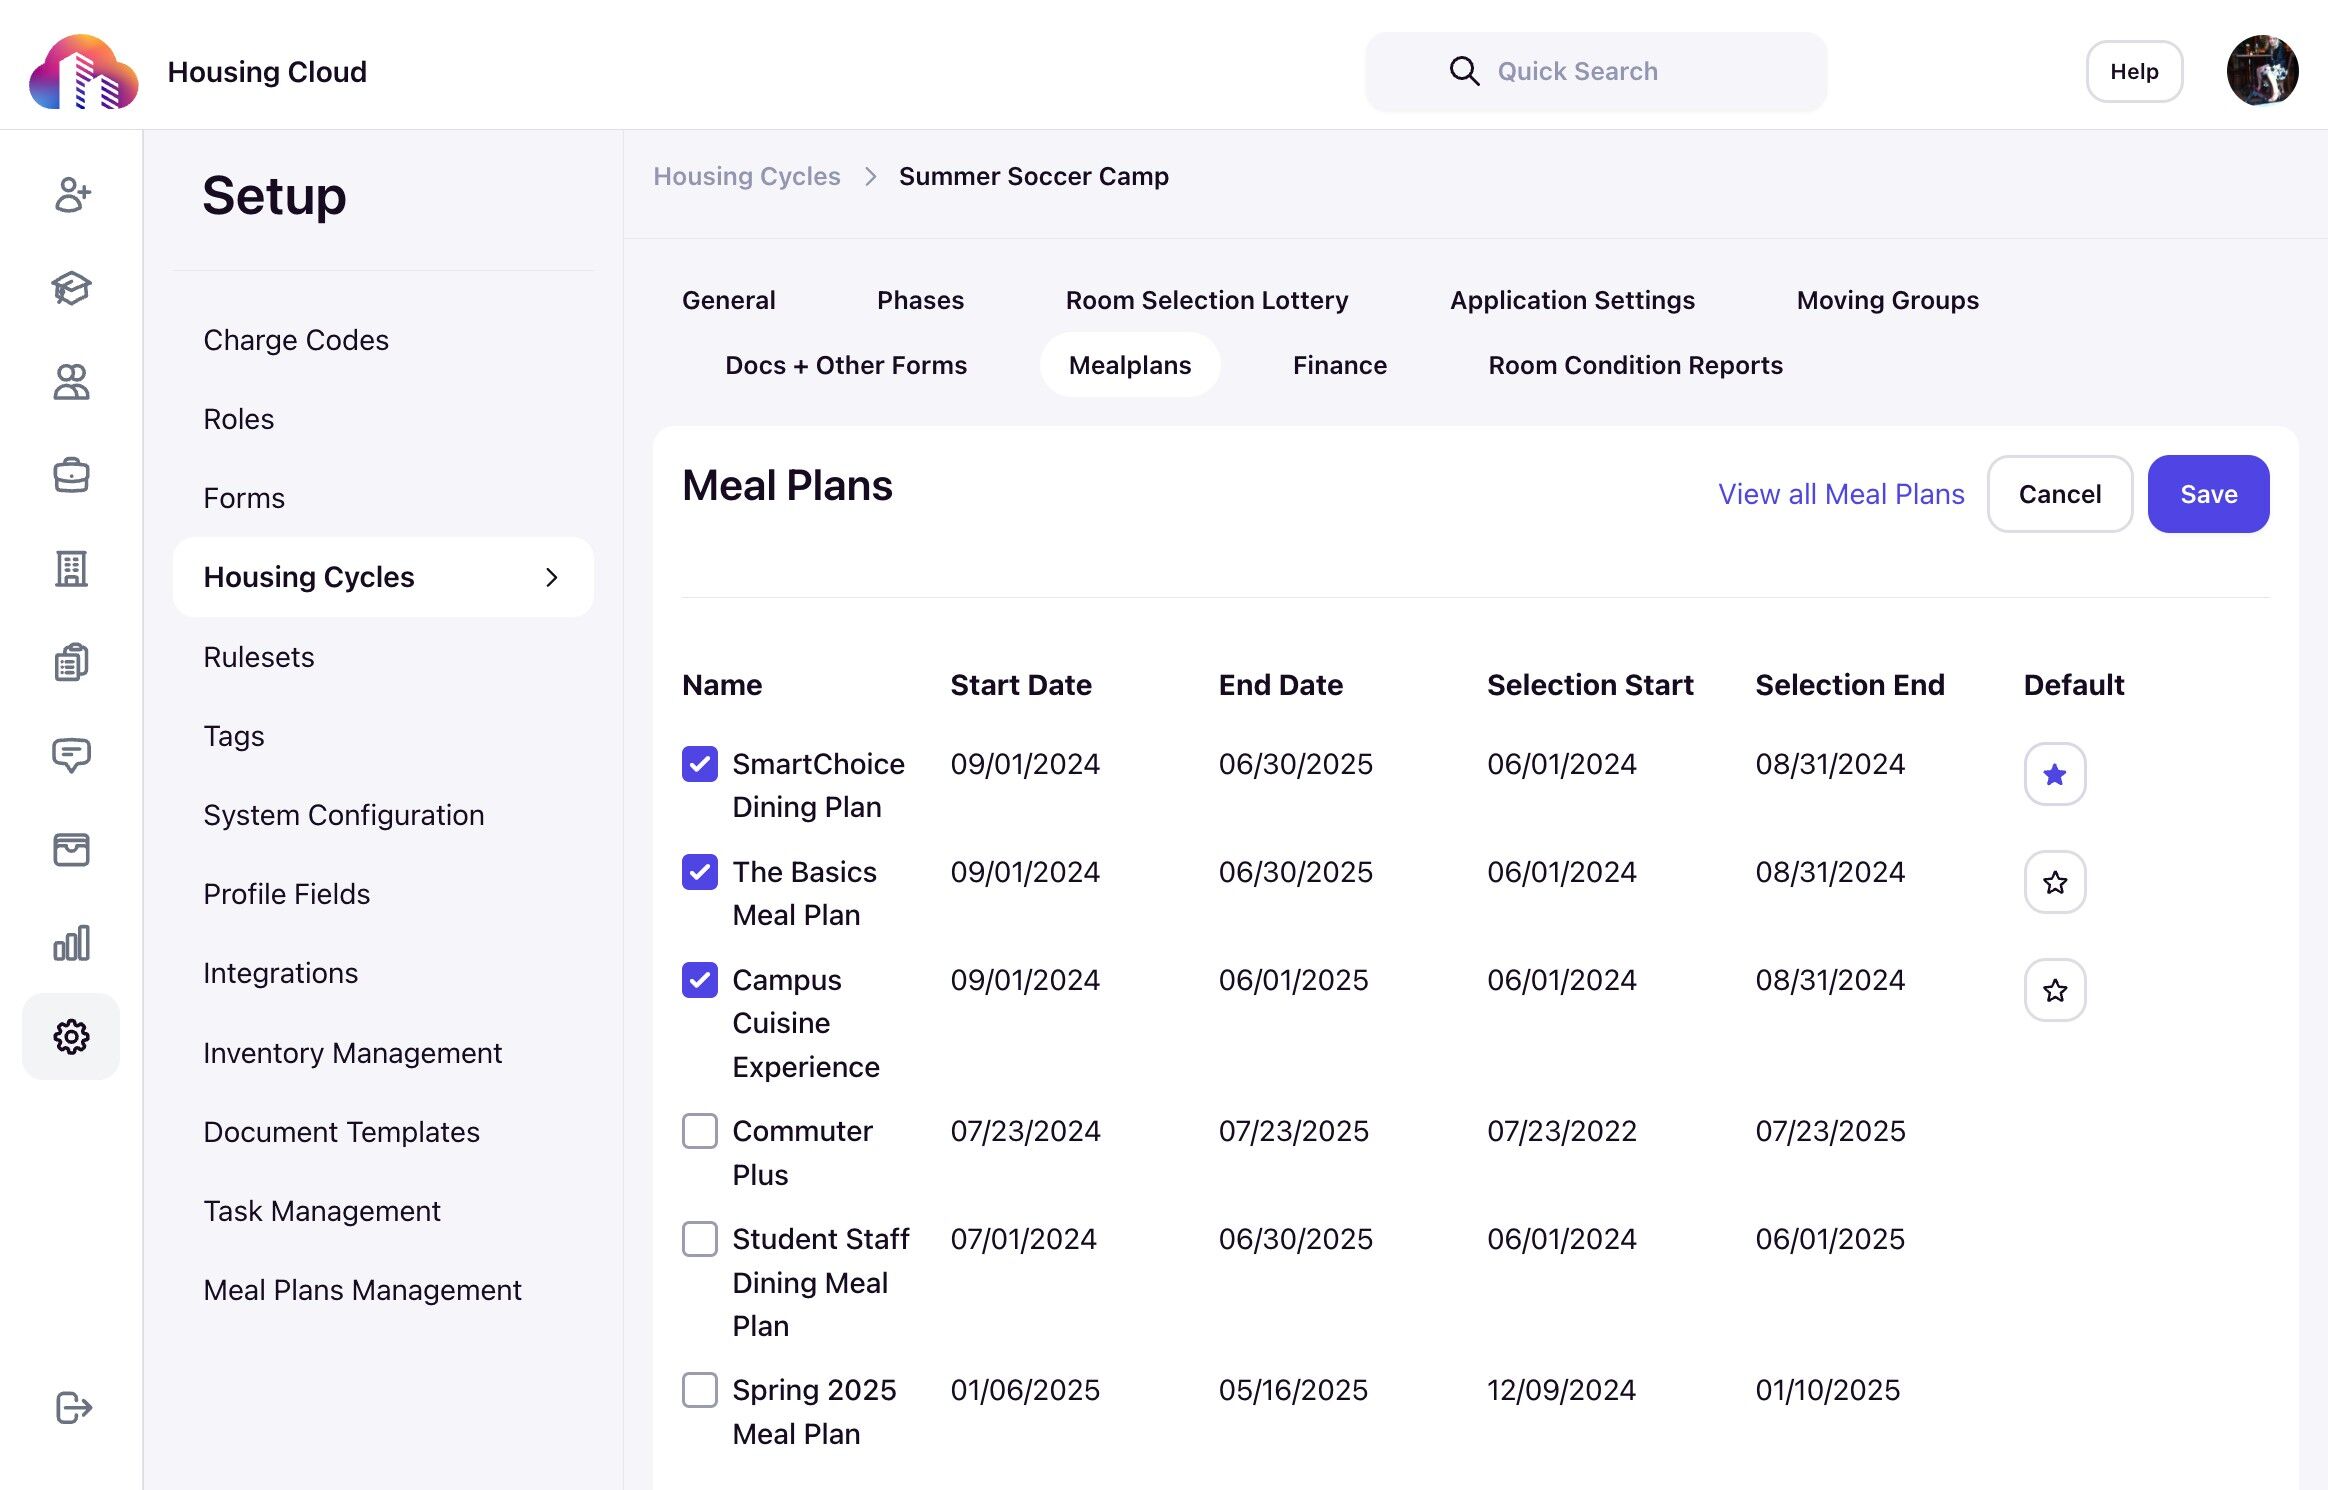Open the bar chart reports icon
Viewport: 2328px width, 1490px height.
coord(72,943)
